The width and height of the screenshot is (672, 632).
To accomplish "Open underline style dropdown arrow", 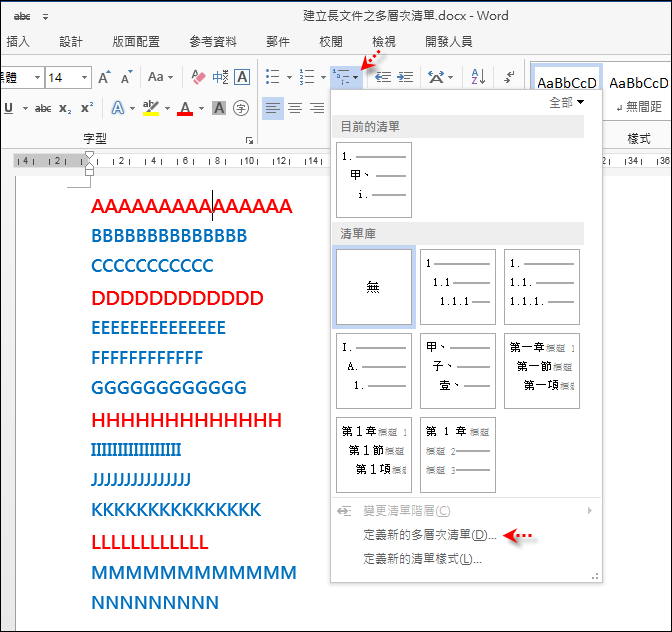I will [25, 108].
